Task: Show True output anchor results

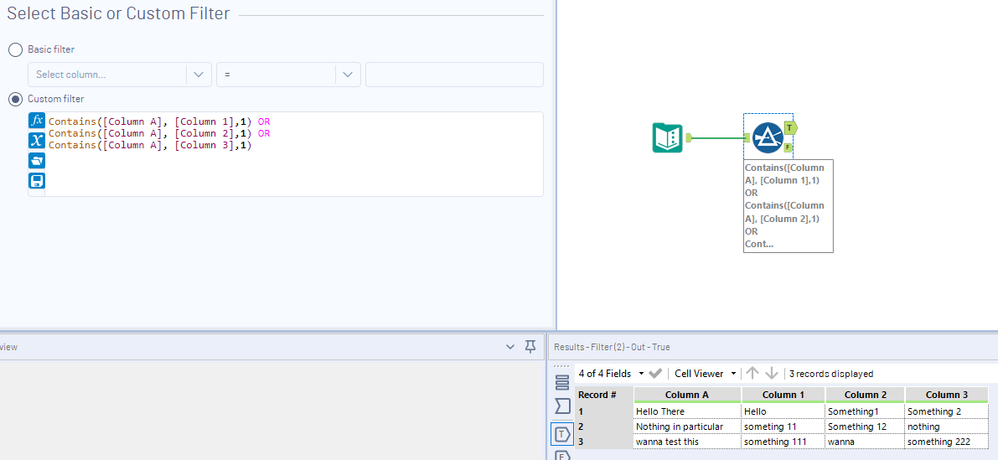Action: pyautogui.click(x=562, y=434)
